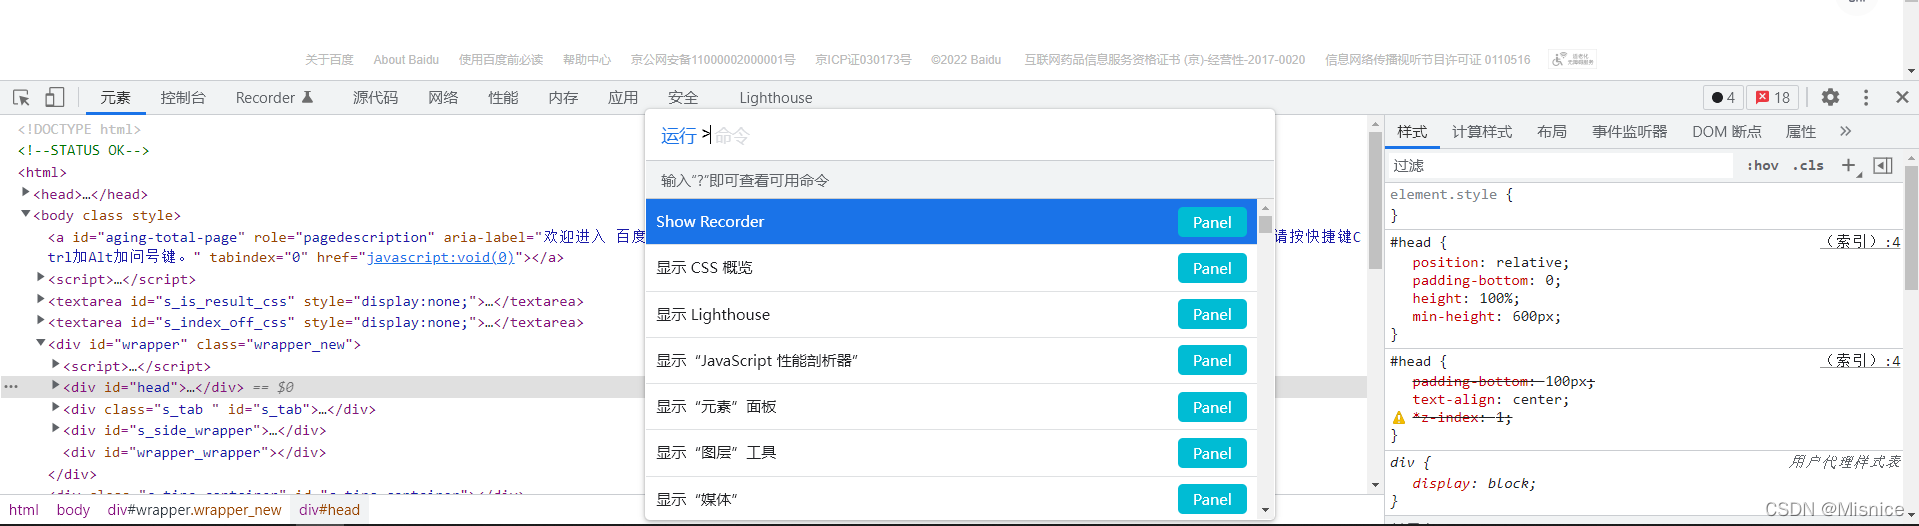Choose the Show Recorder command
Image resolution: width=1919 pixels, height=526 pixels.
(951, 222)
